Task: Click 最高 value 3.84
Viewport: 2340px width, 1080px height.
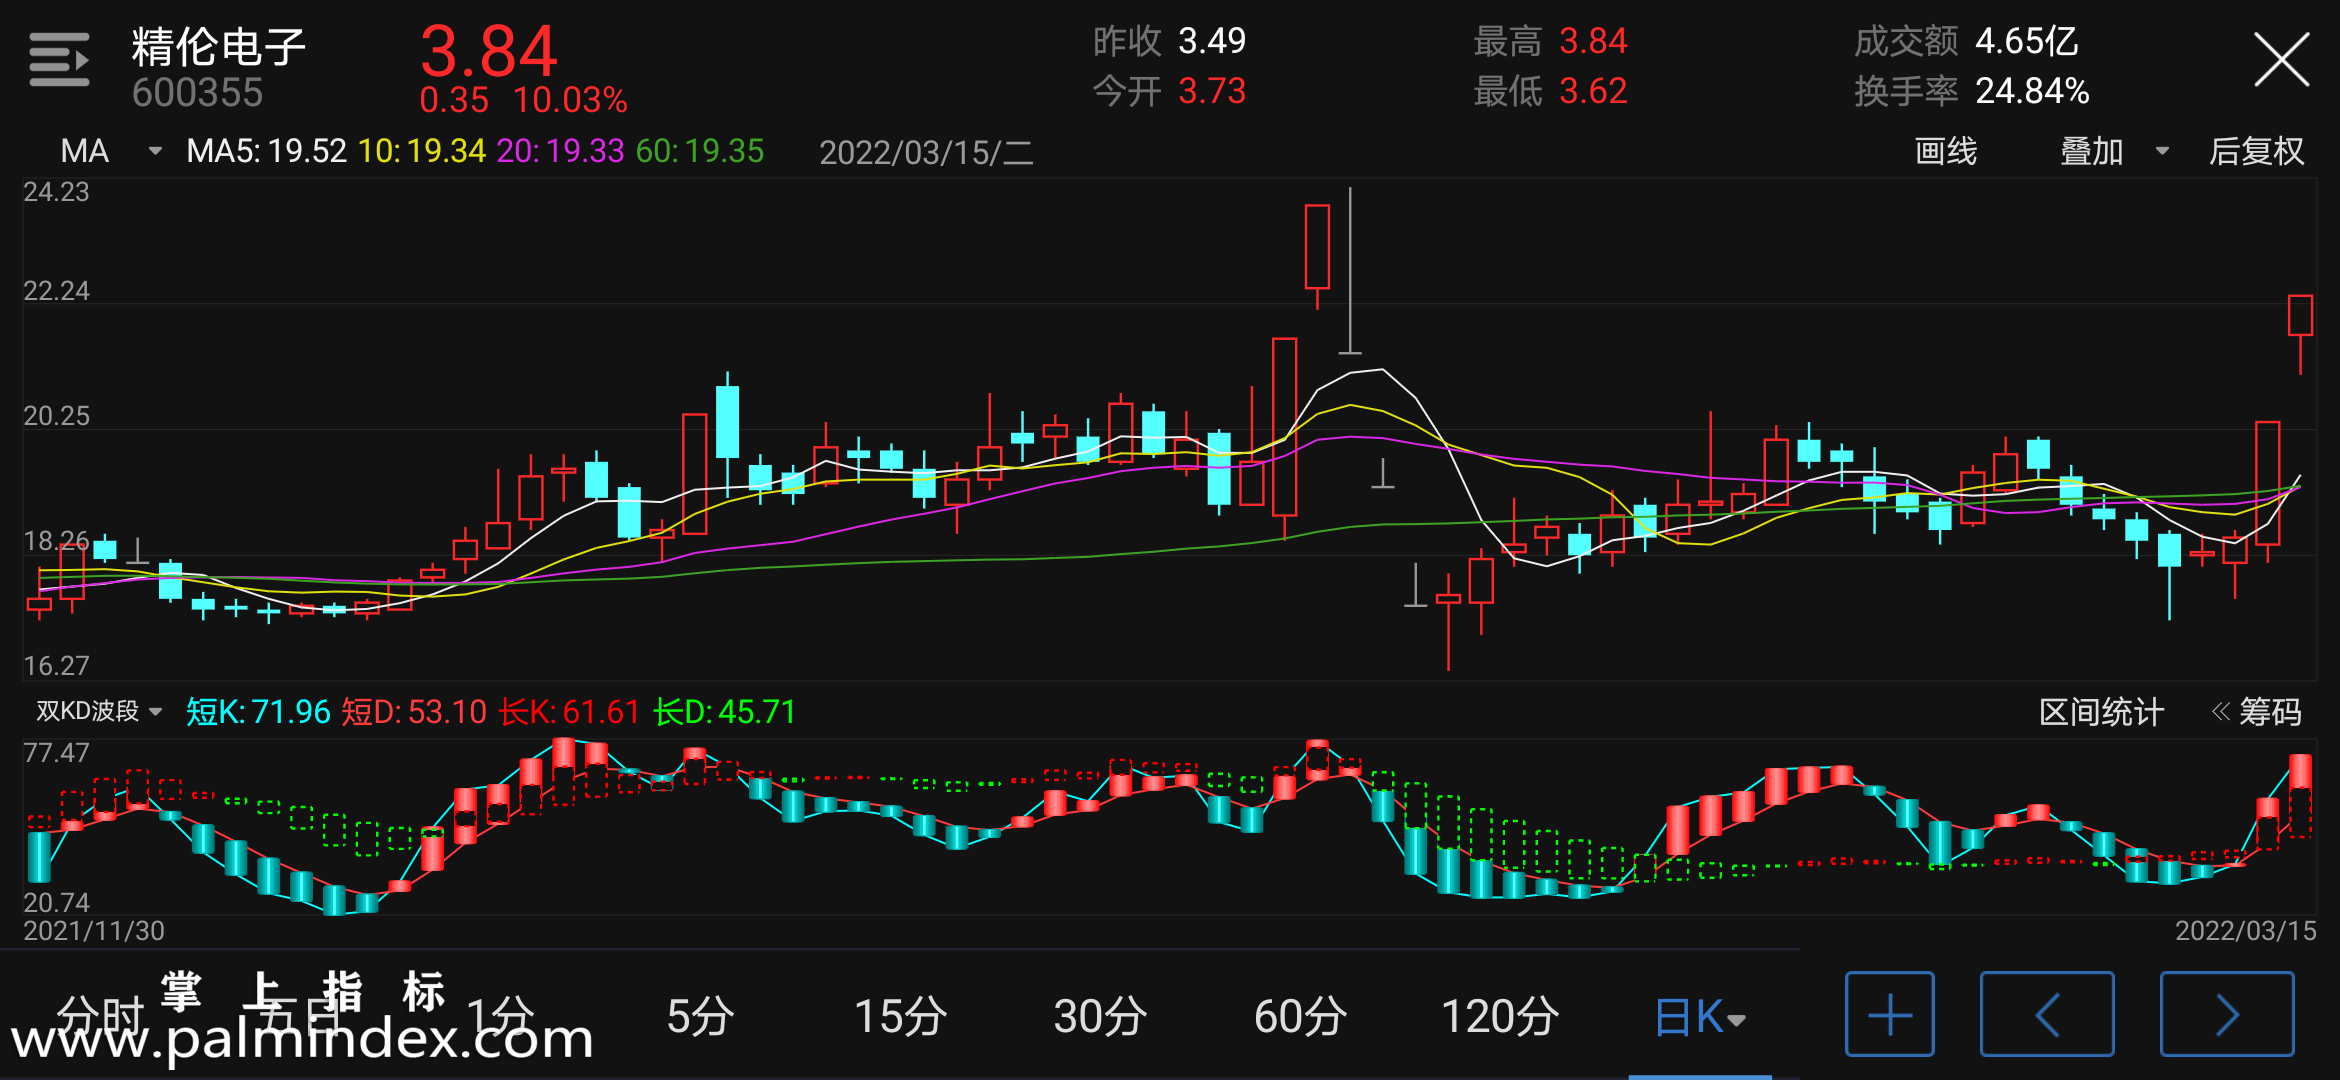Action: 1593,41
